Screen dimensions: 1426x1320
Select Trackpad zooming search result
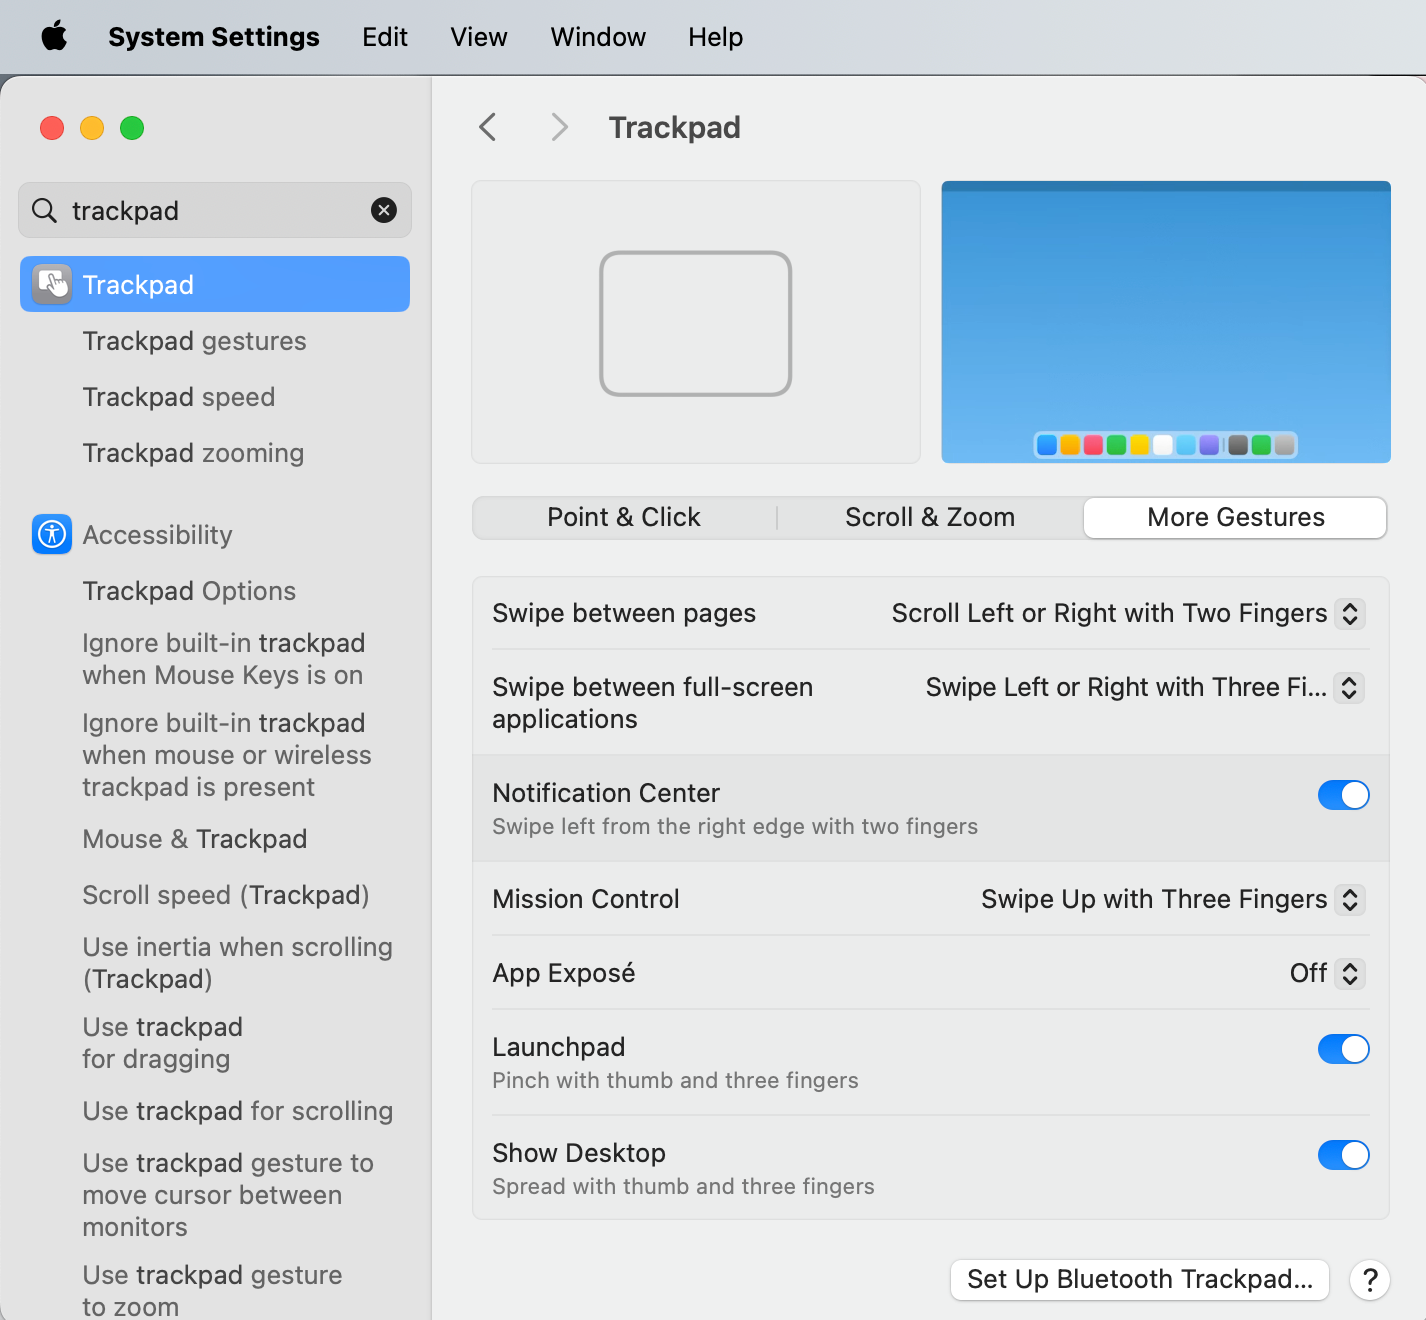(193, 453)
